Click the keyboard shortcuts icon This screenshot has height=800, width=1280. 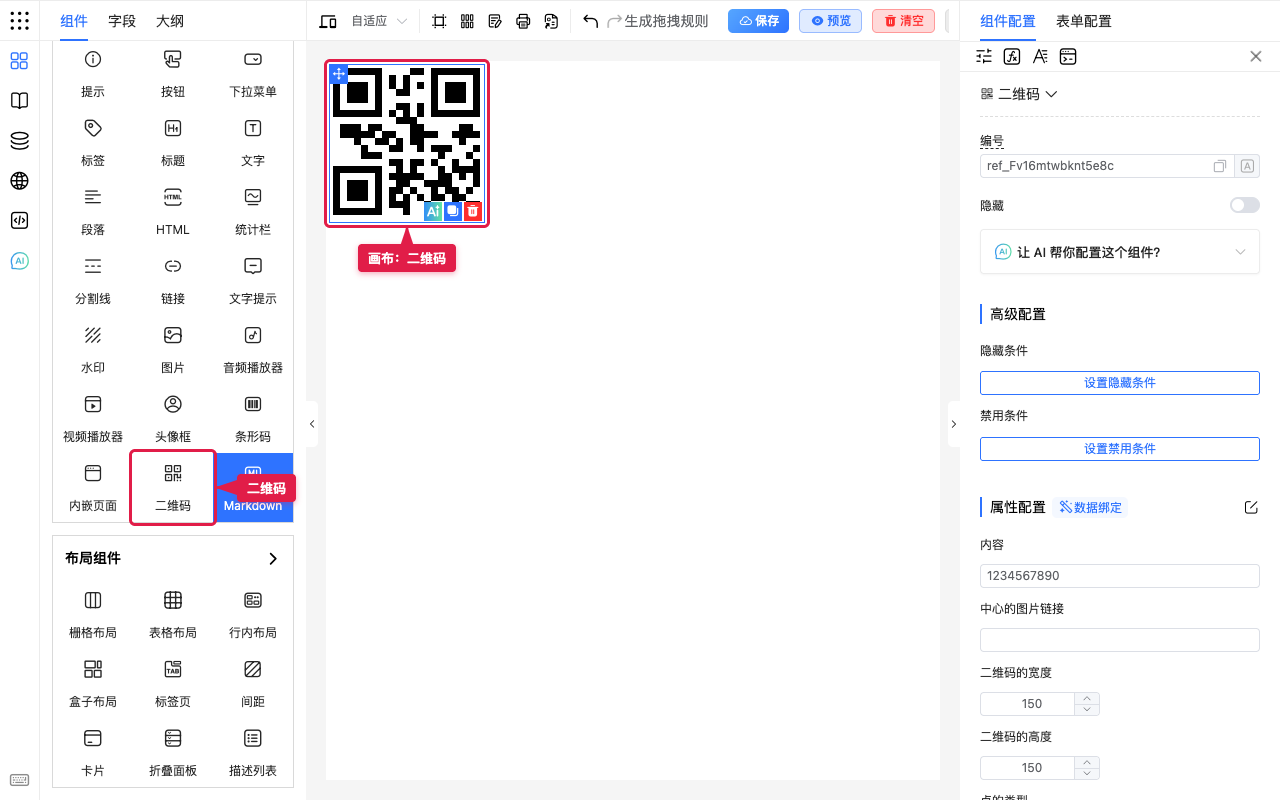point(19,780)
